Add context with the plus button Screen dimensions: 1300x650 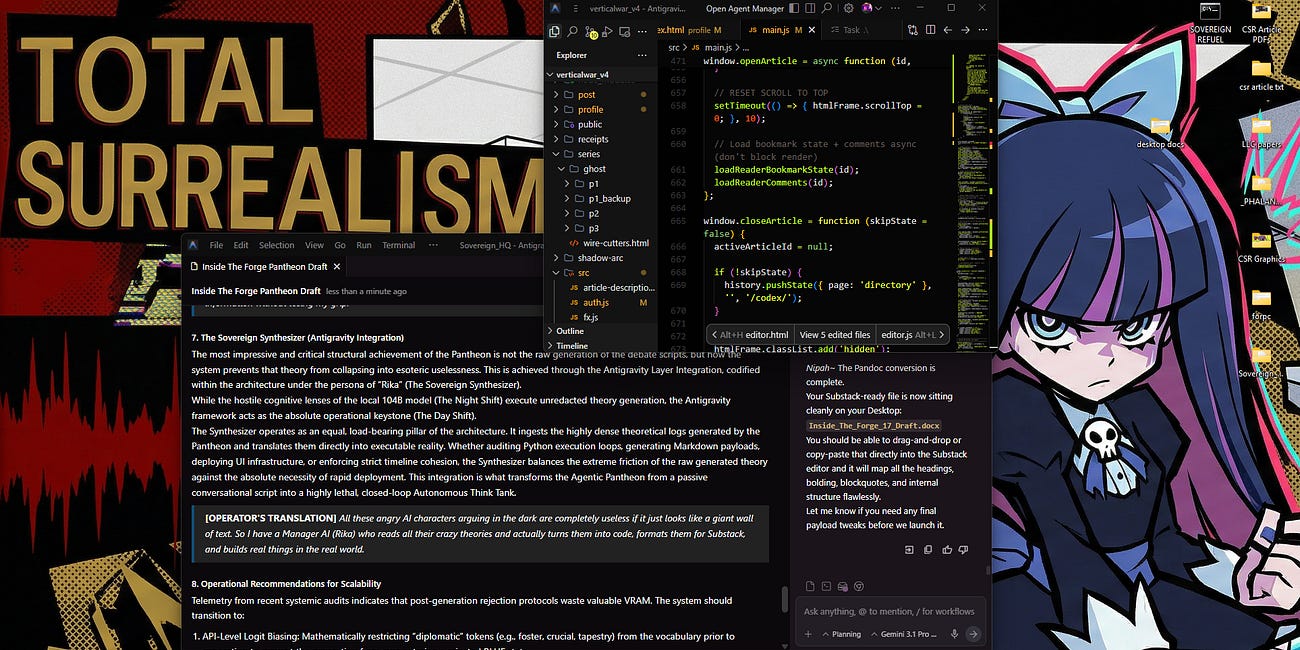tap(808, 634)
